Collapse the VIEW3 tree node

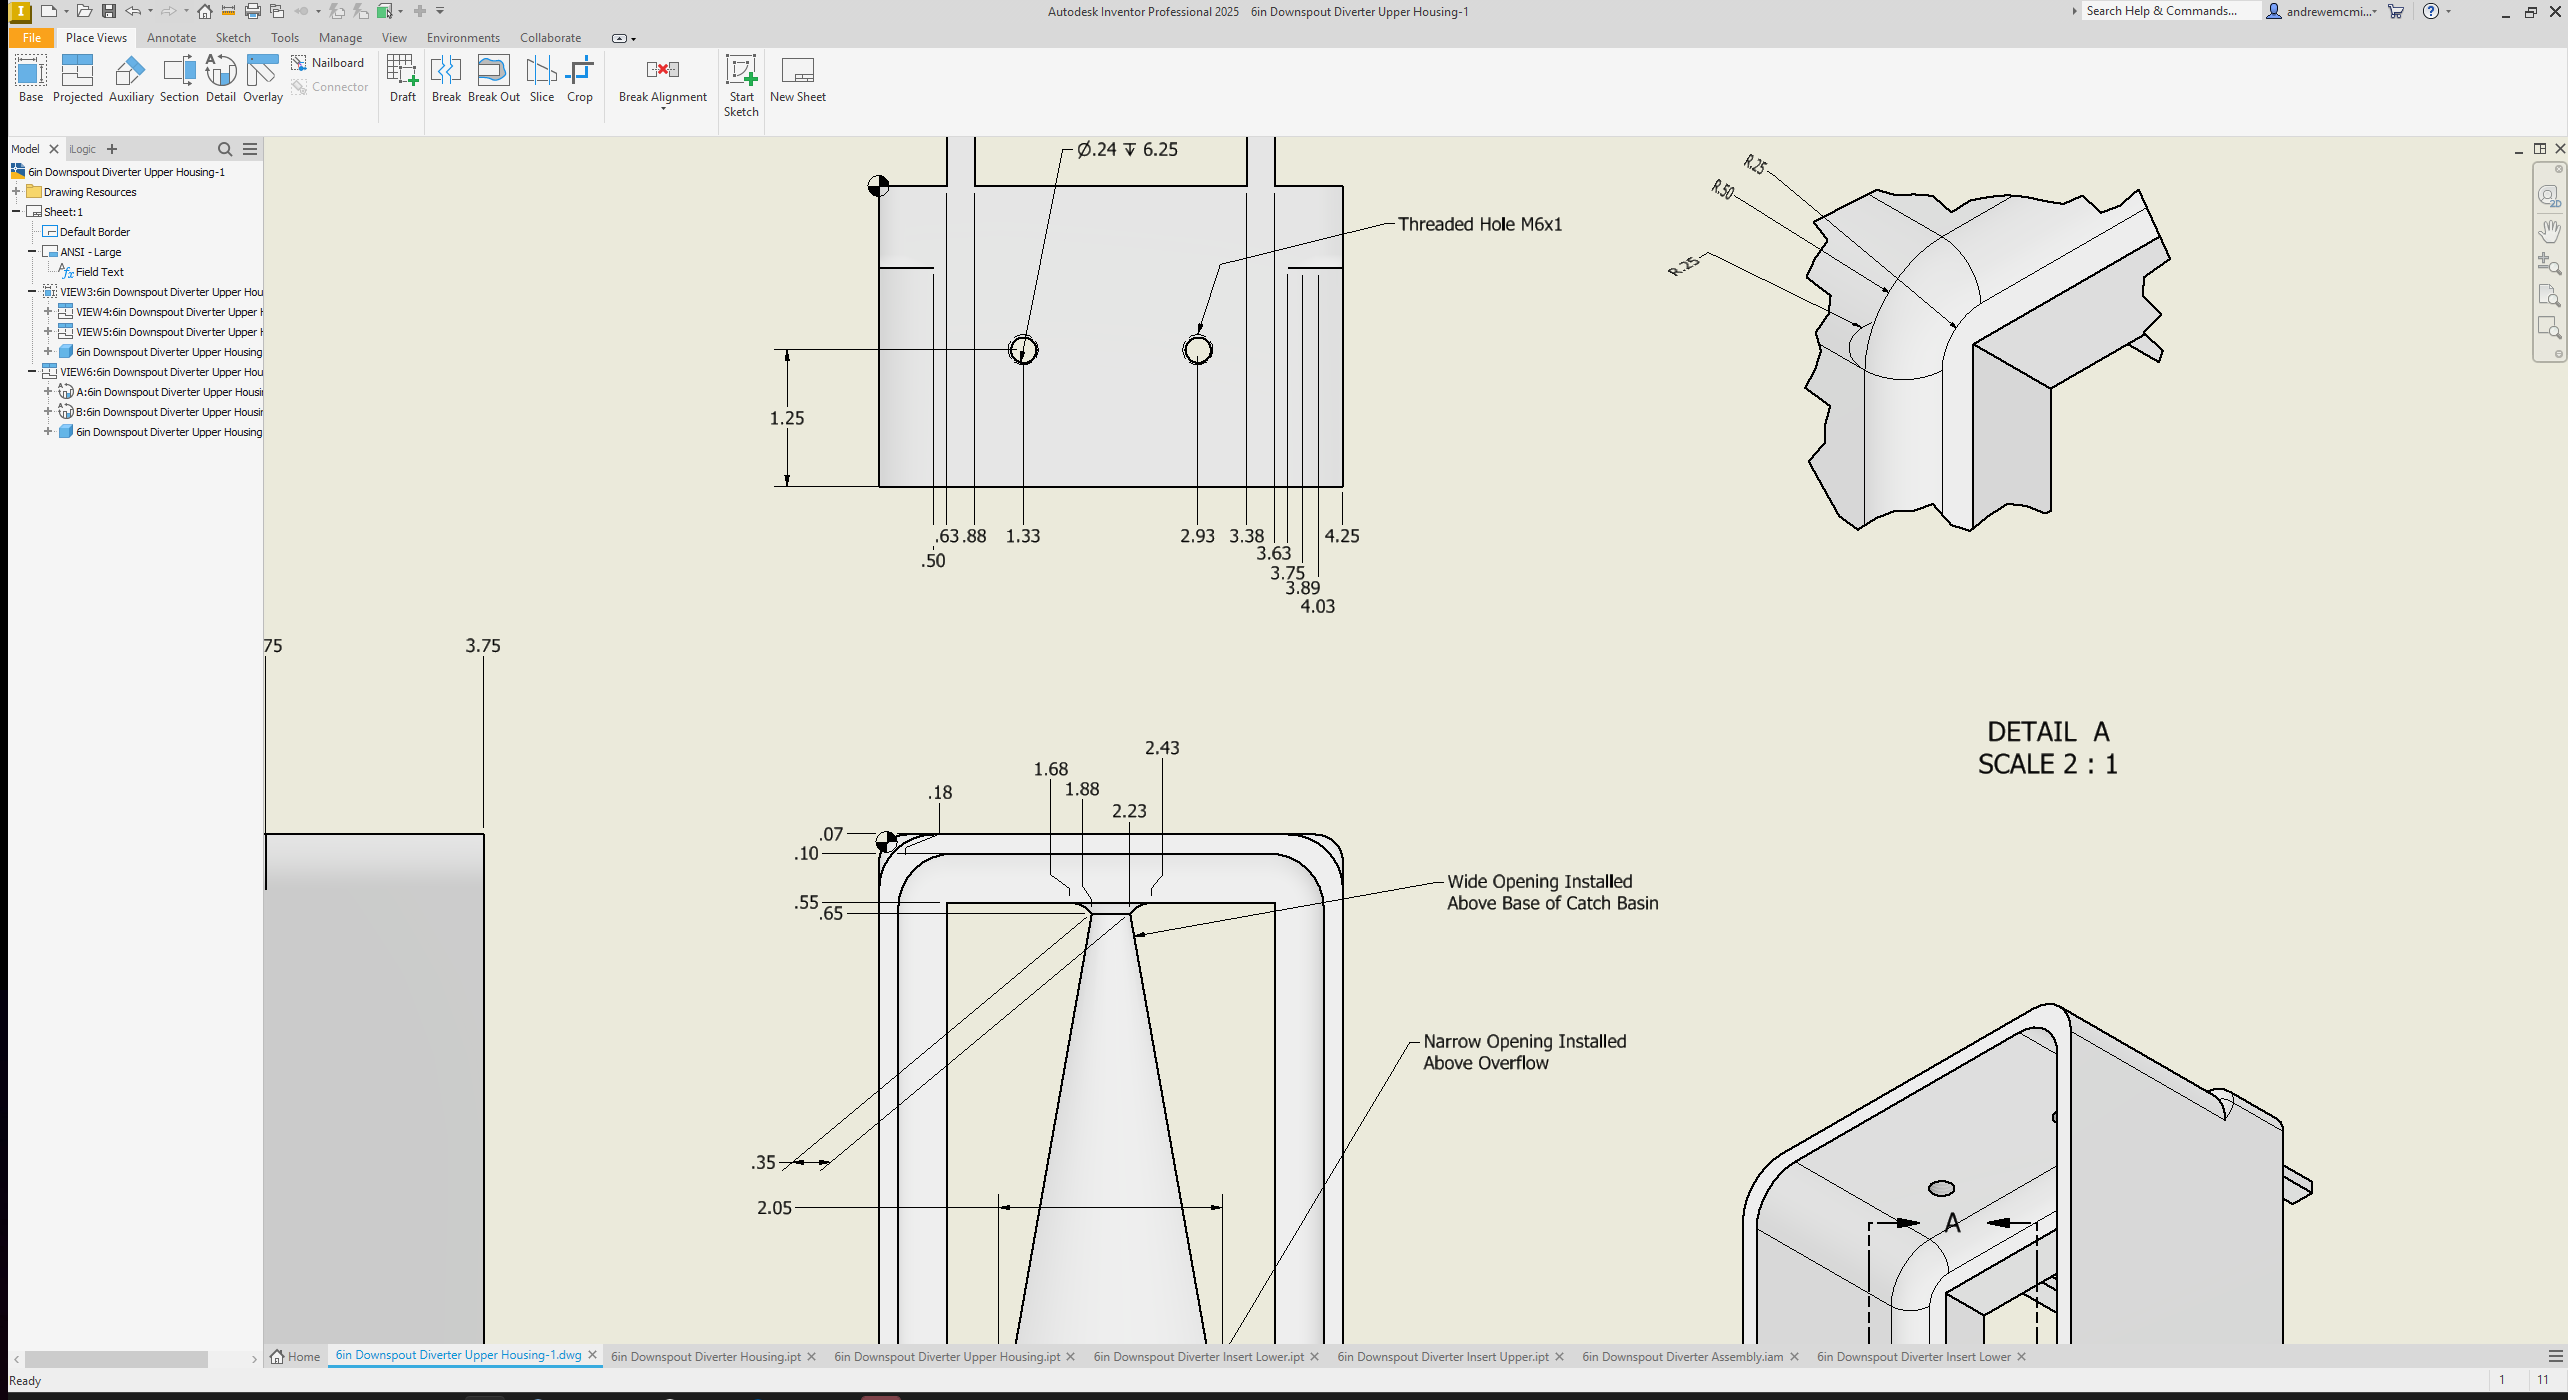pos(32,291)
